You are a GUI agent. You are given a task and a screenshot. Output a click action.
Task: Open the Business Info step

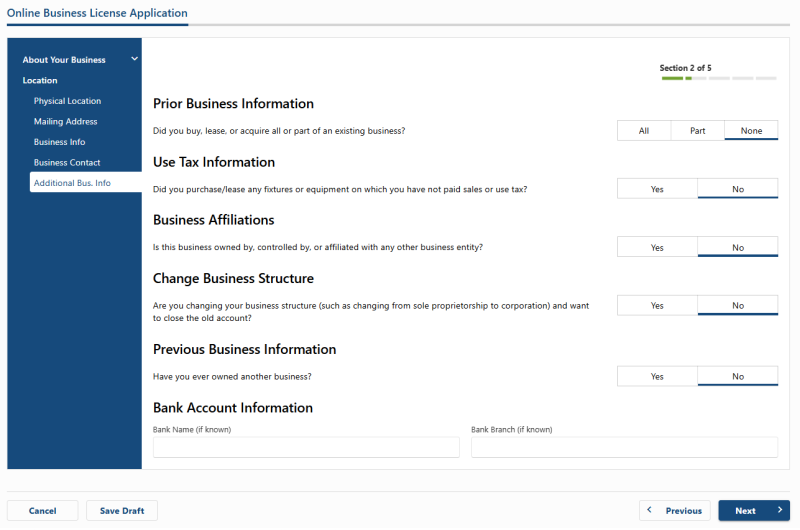pos(60,142)
